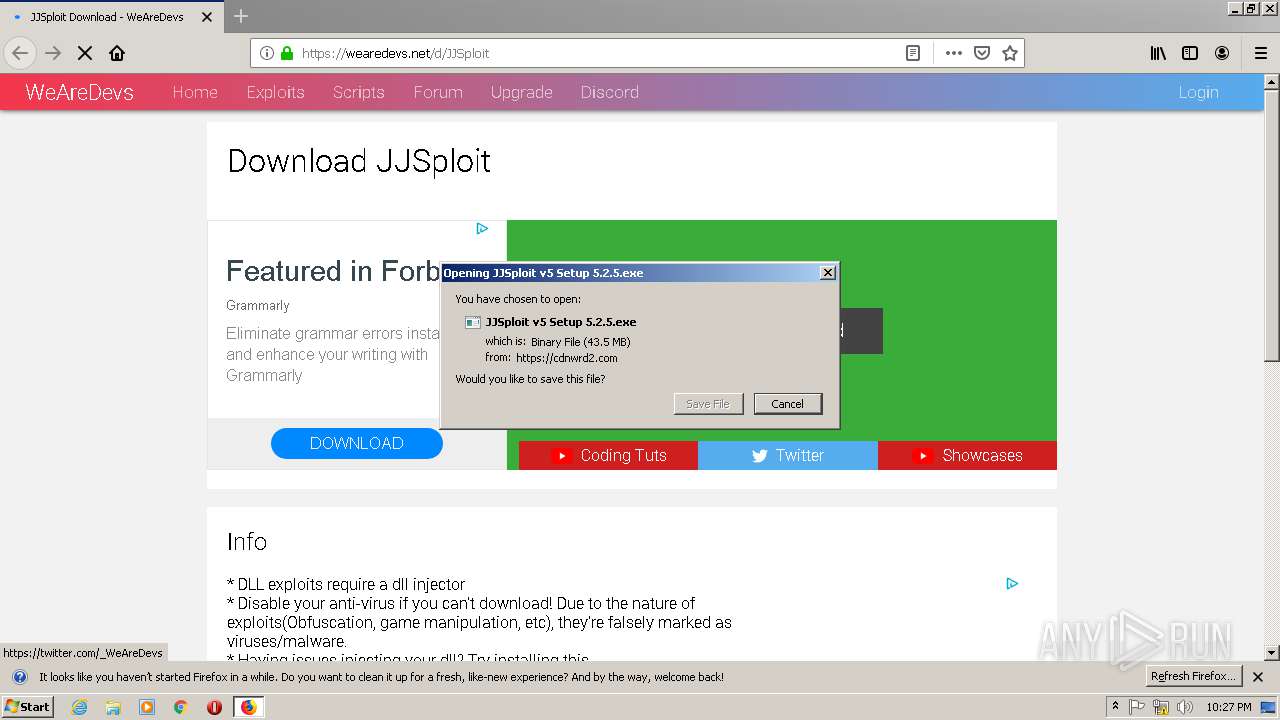Open Showcases YouTube link
Image resolution: width=1280 pixels, height=720 pixels.
click(x=967, y=455)
